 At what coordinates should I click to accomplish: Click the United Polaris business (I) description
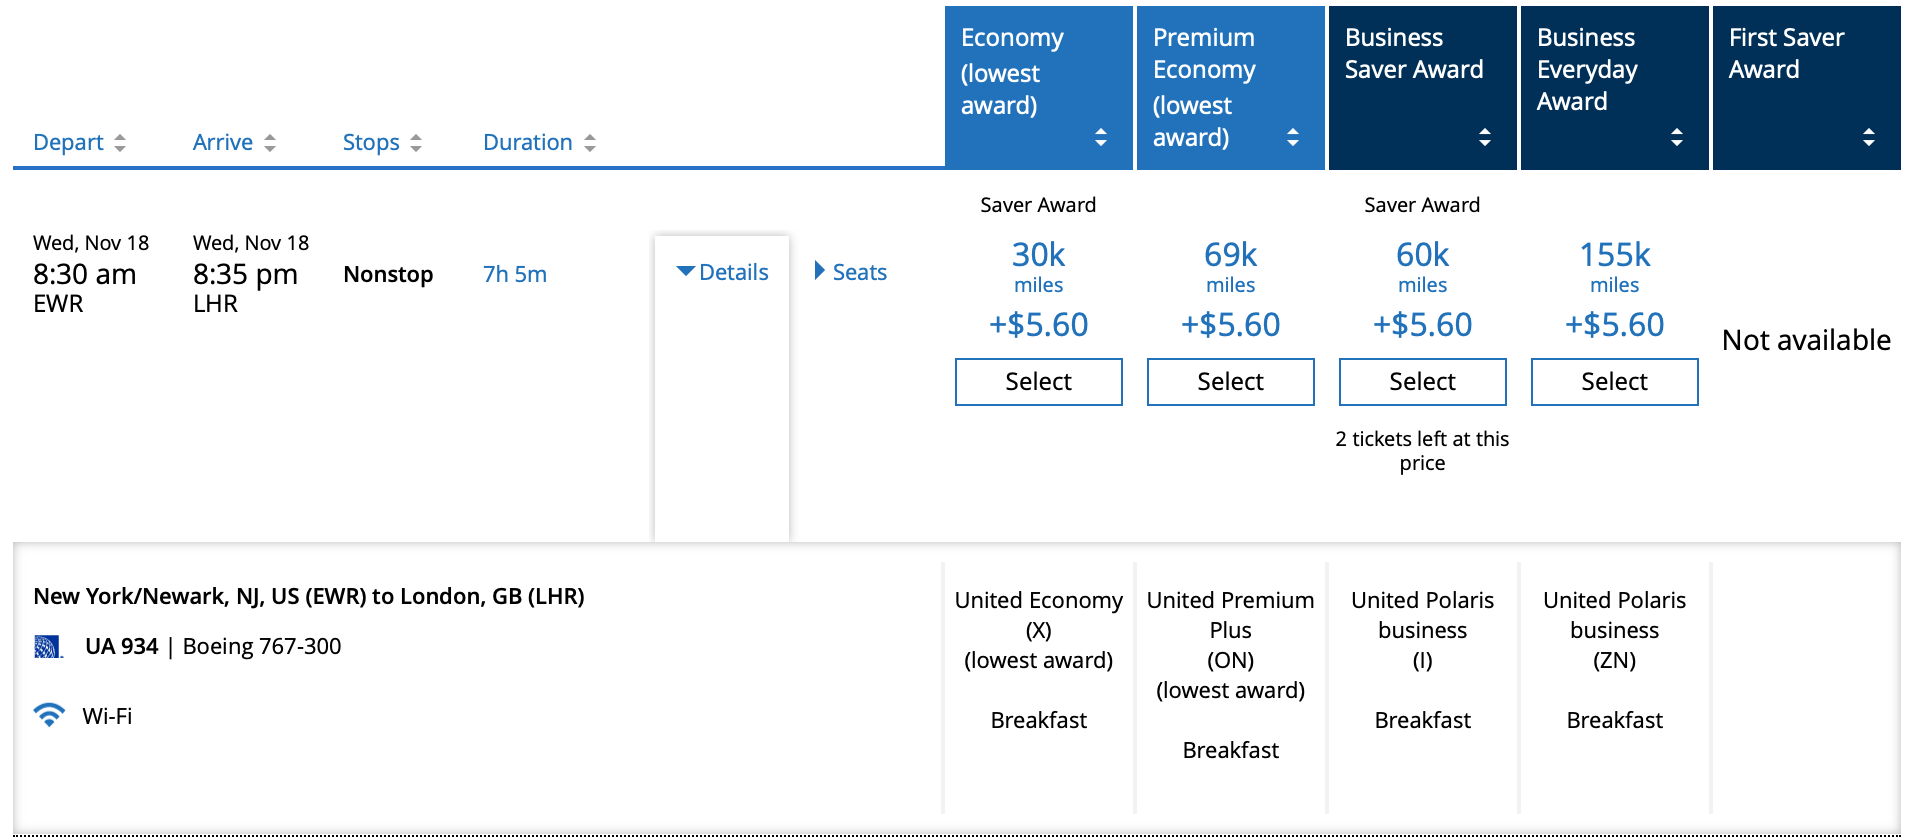click(x=1423, y=630)
